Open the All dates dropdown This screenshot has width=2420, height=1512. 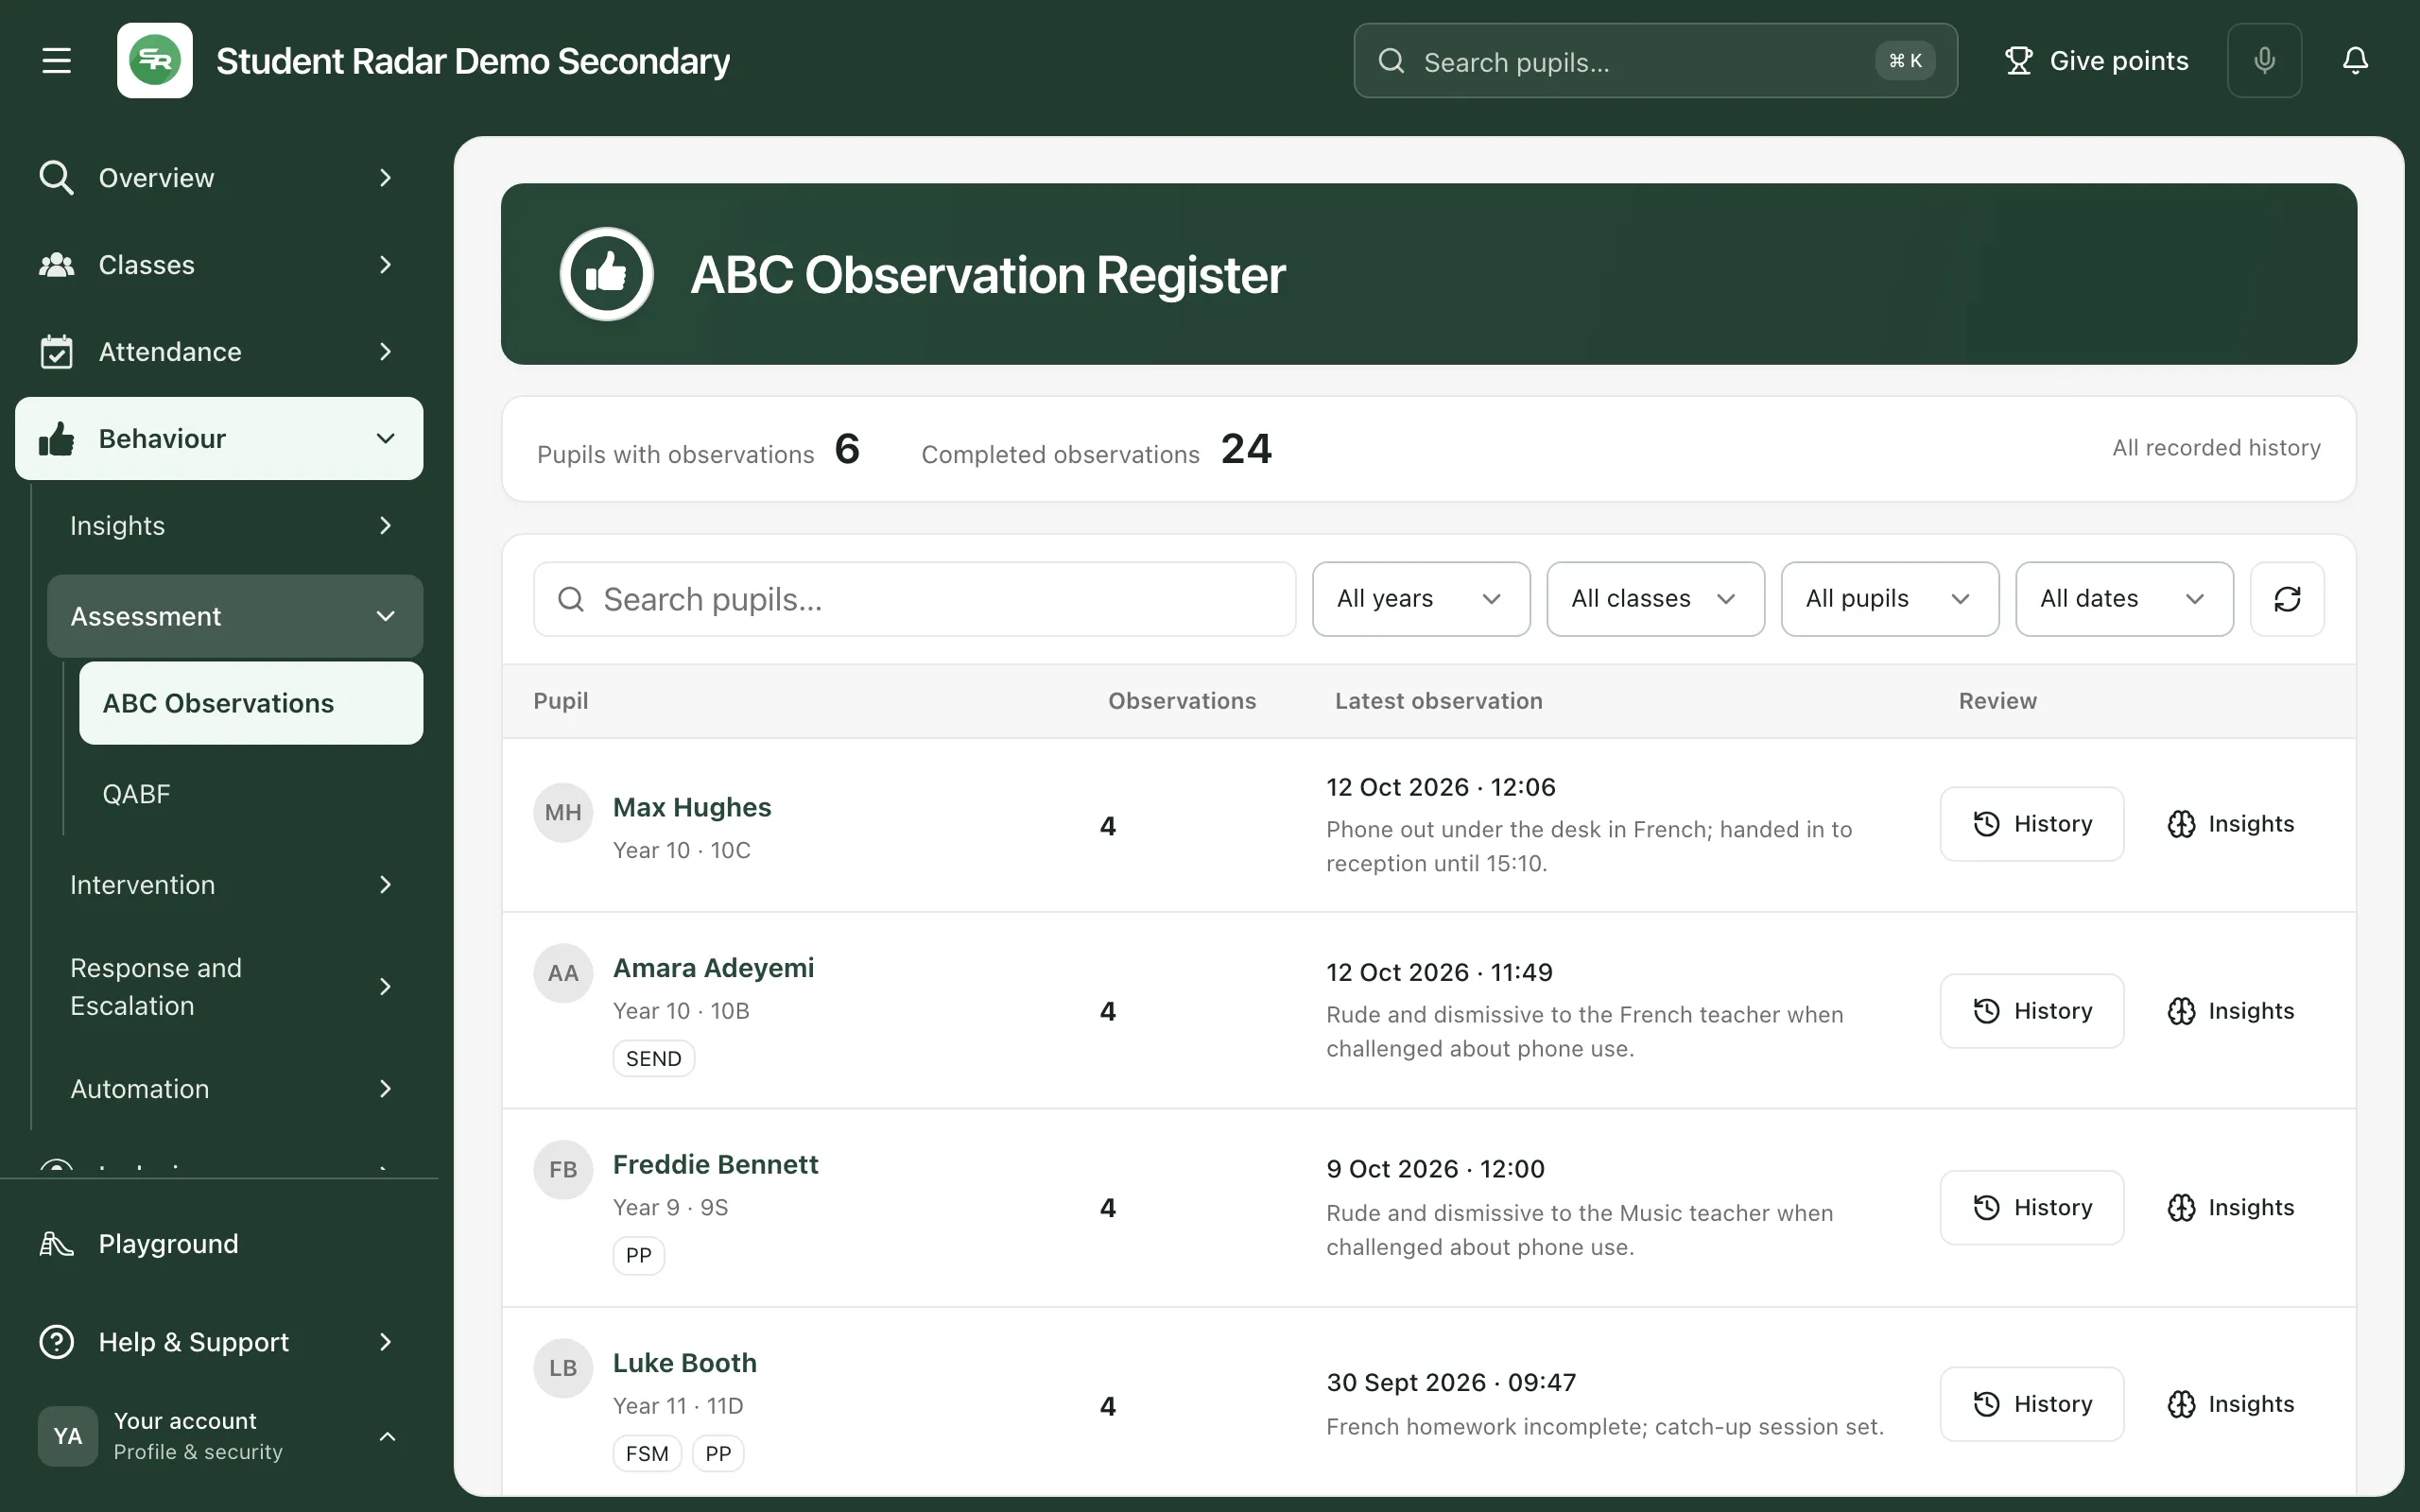tap(2124, 599)
